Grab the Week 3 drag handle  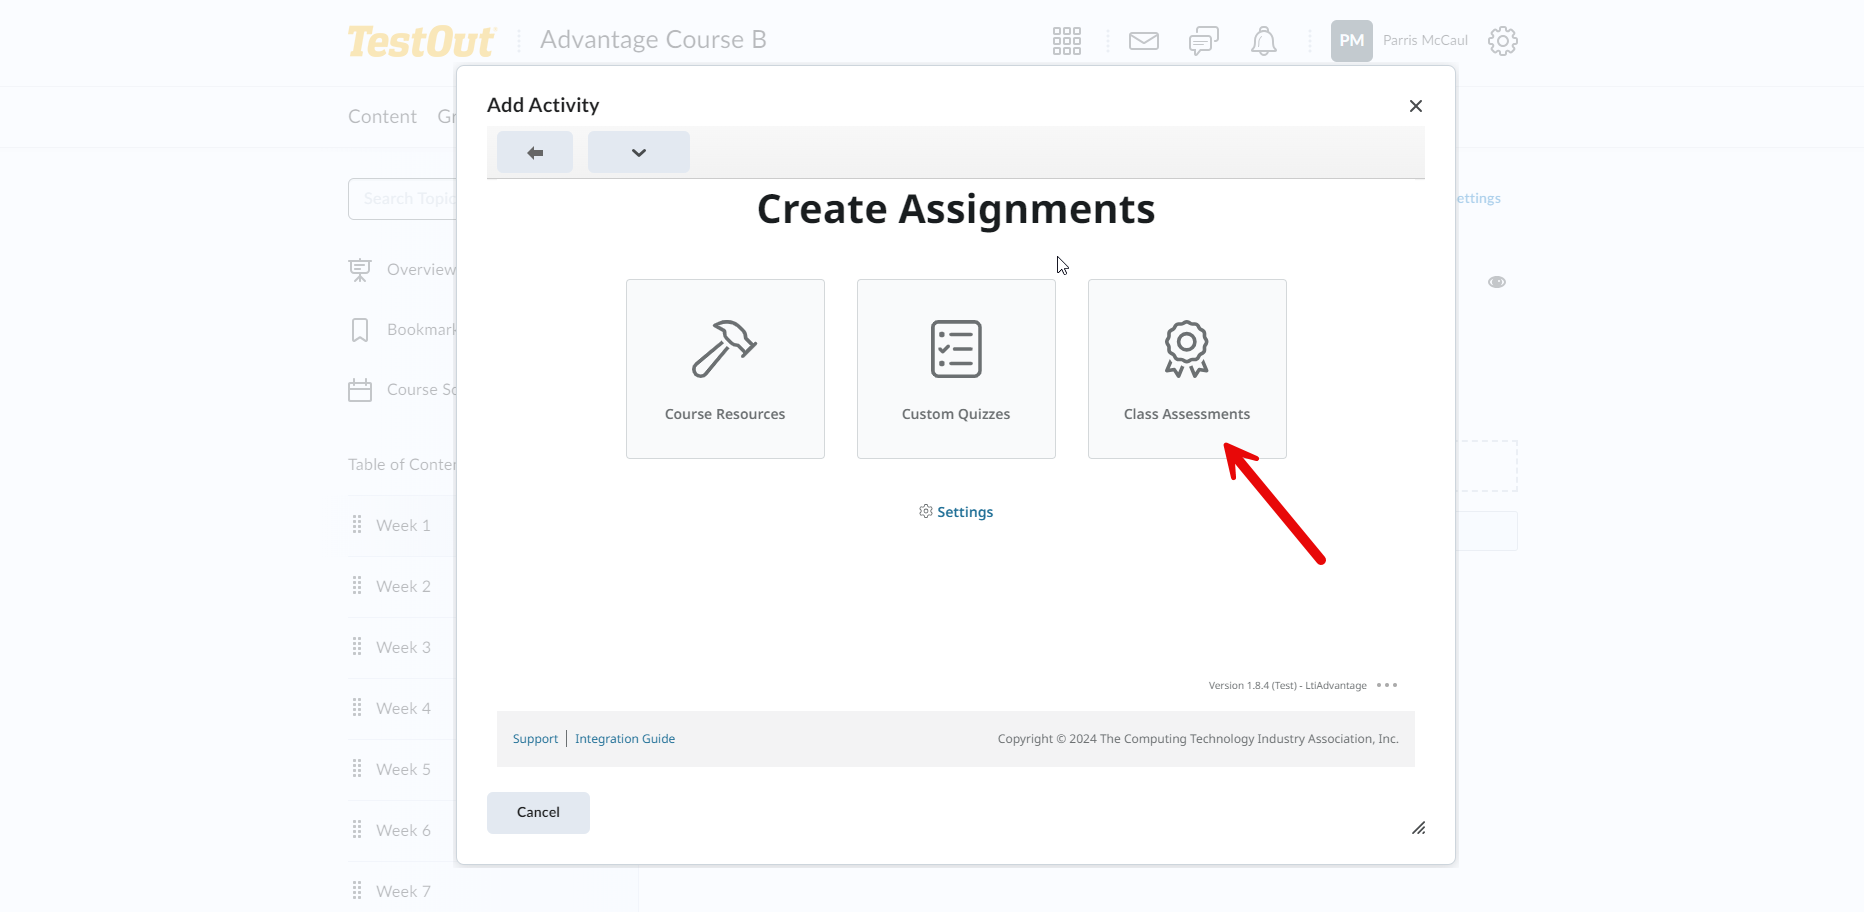(357, 647)
